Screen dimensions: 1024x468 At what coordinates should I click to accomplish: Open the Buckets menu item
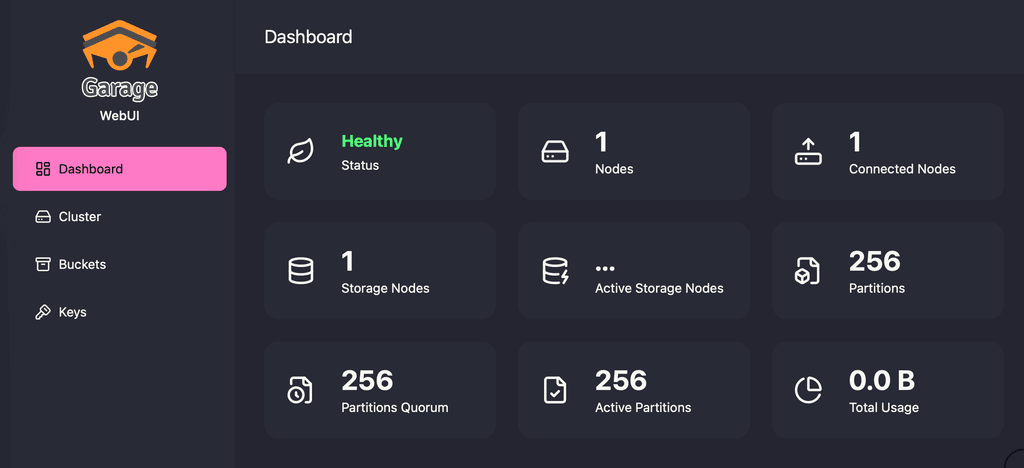[x=82, y=265]
